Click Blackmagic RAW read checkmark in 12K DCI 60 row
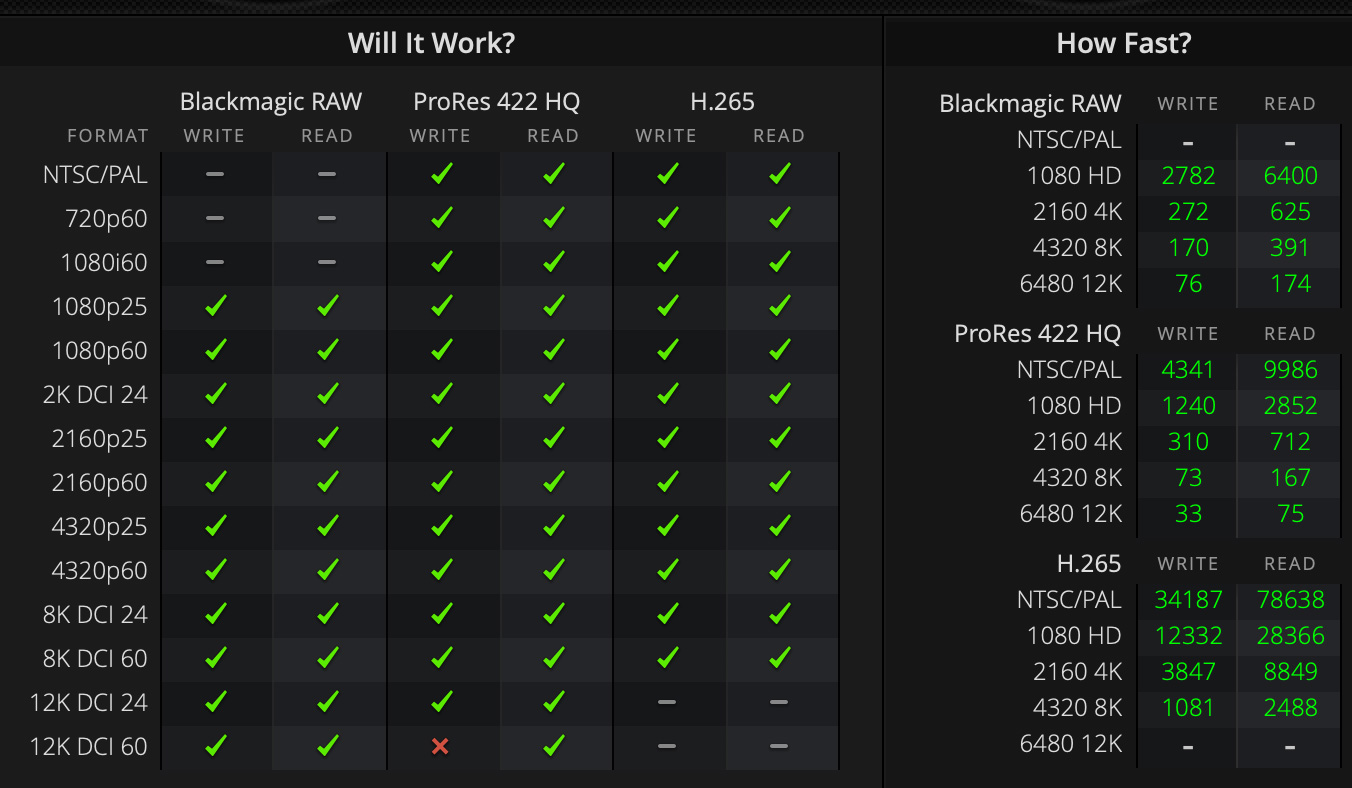The image size is (1352, 788). [x=328, y=746]
